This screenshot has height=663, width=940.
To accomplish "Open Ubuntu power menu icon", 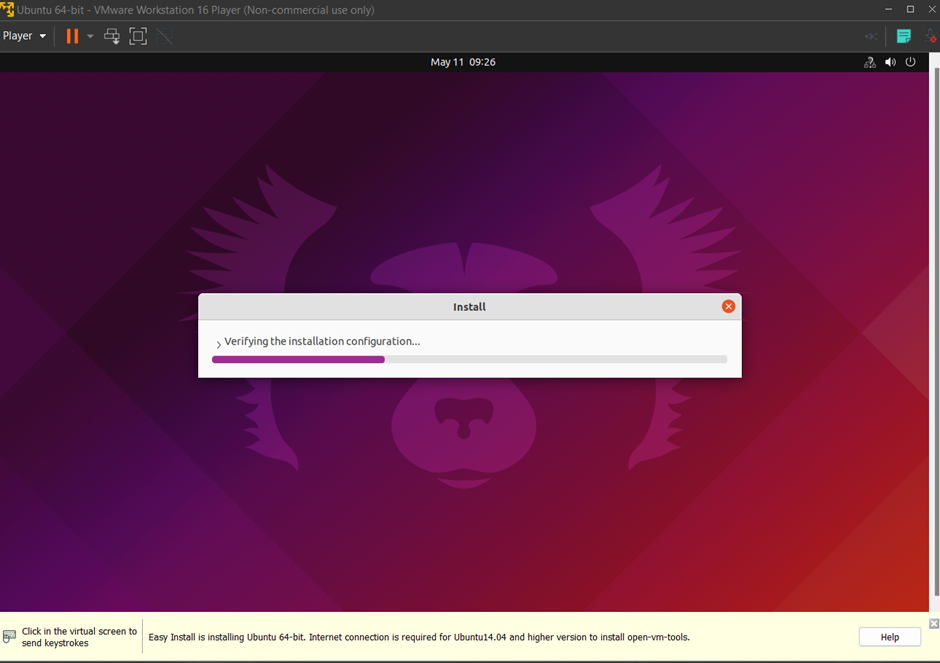I will (910, 62).
